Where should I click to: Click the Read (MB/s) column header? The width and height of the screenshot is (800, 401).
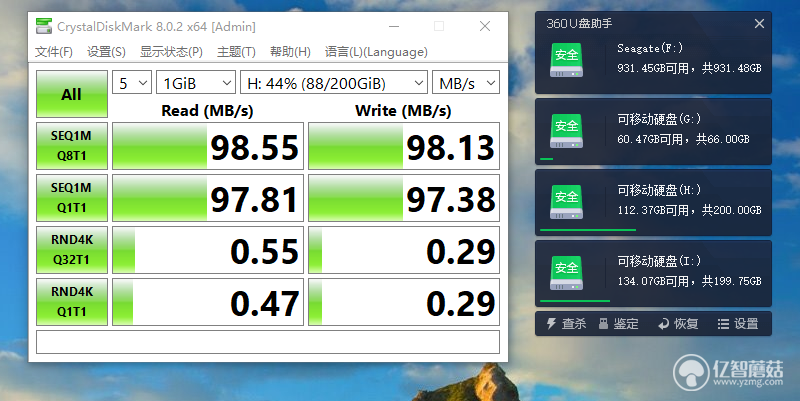tap(207, 111)
